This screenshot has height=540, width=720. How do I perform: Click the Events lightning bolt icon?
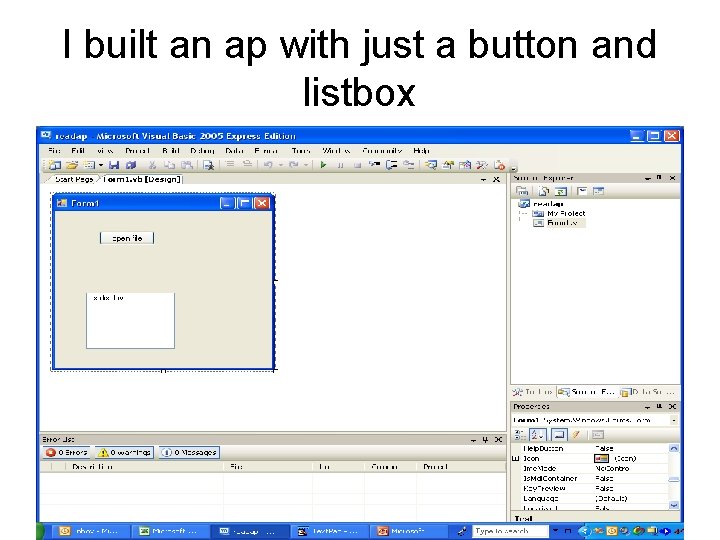click(x=576, y=434)
